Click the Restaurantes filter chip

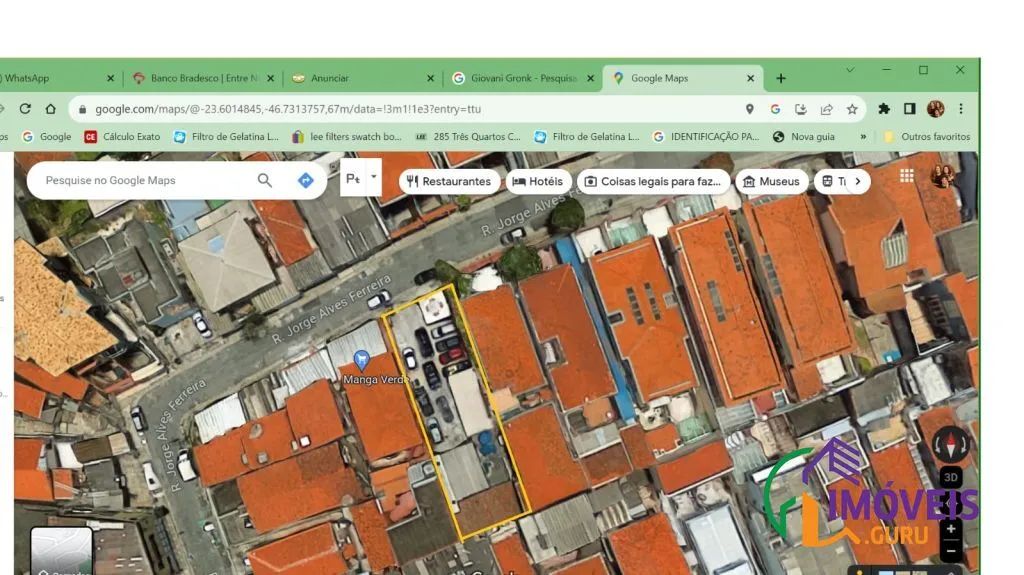(x=449, y=182)
